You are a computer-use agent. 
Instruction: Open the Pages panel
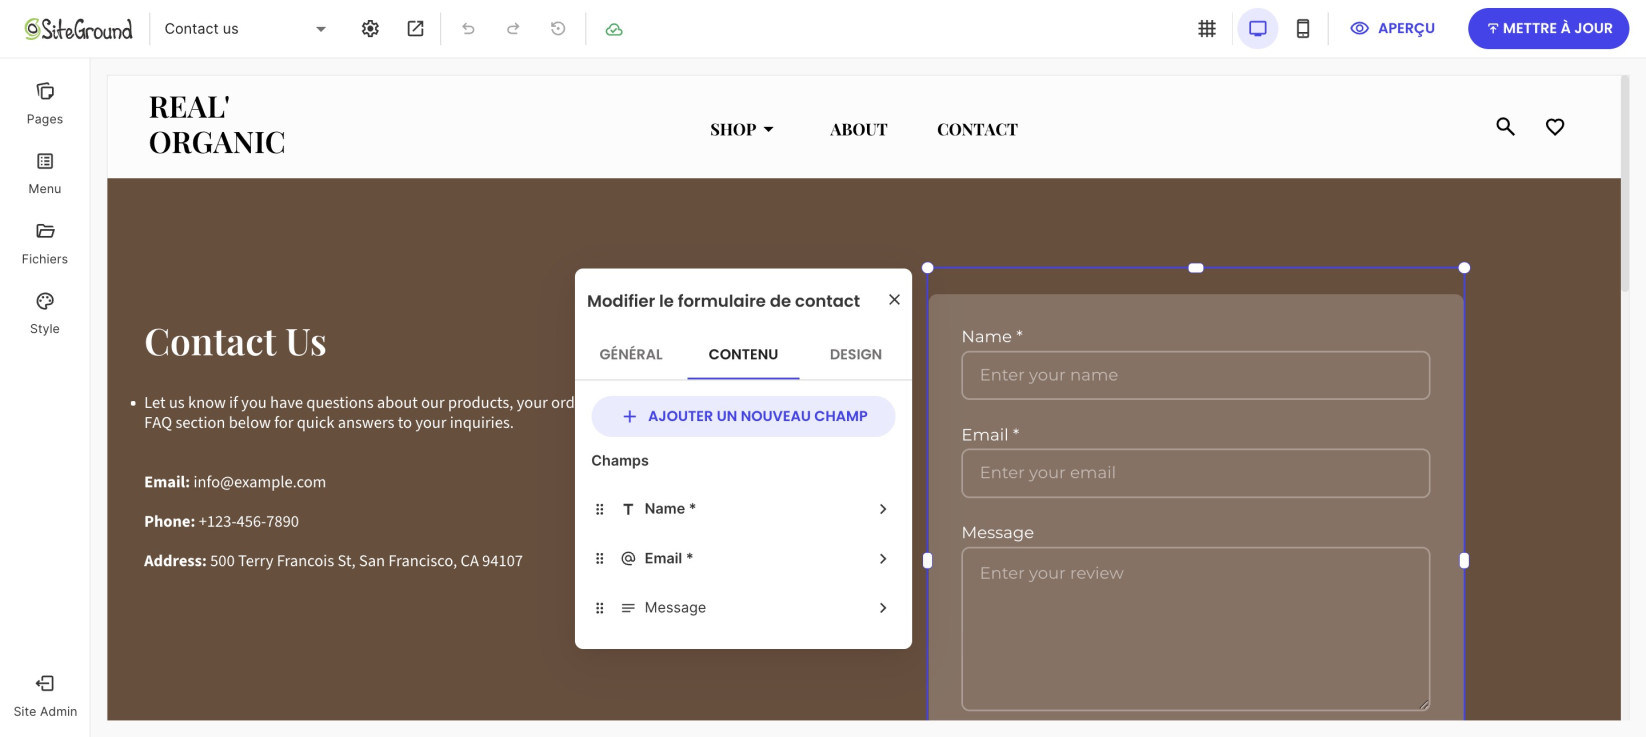45,104
